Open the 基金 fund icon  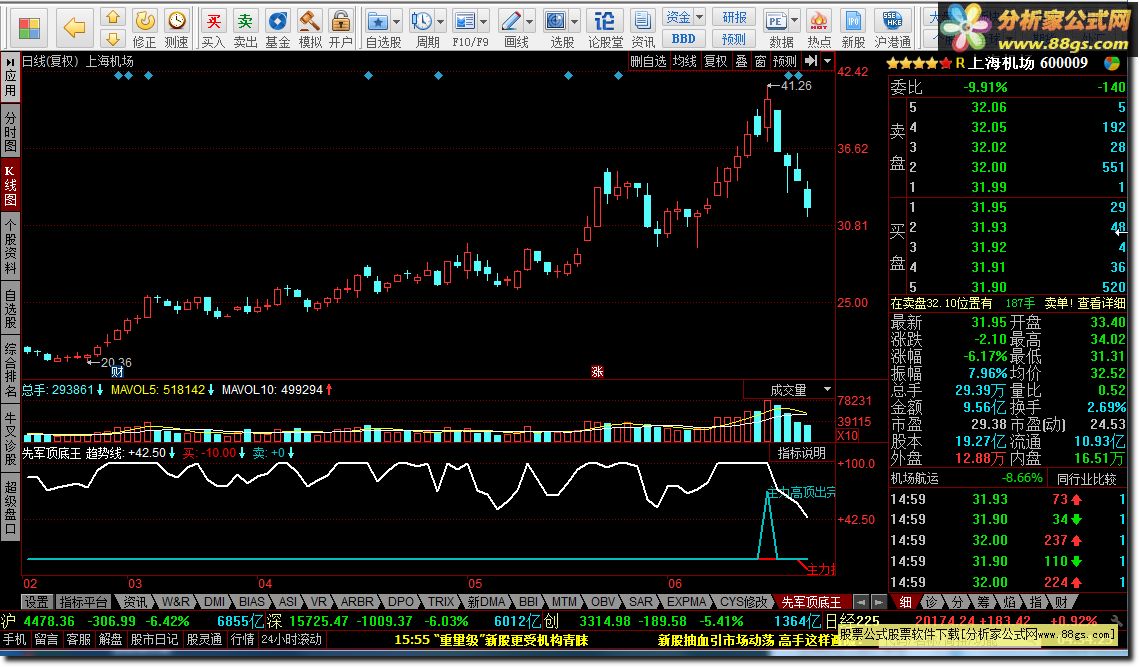tap(278, 20)
